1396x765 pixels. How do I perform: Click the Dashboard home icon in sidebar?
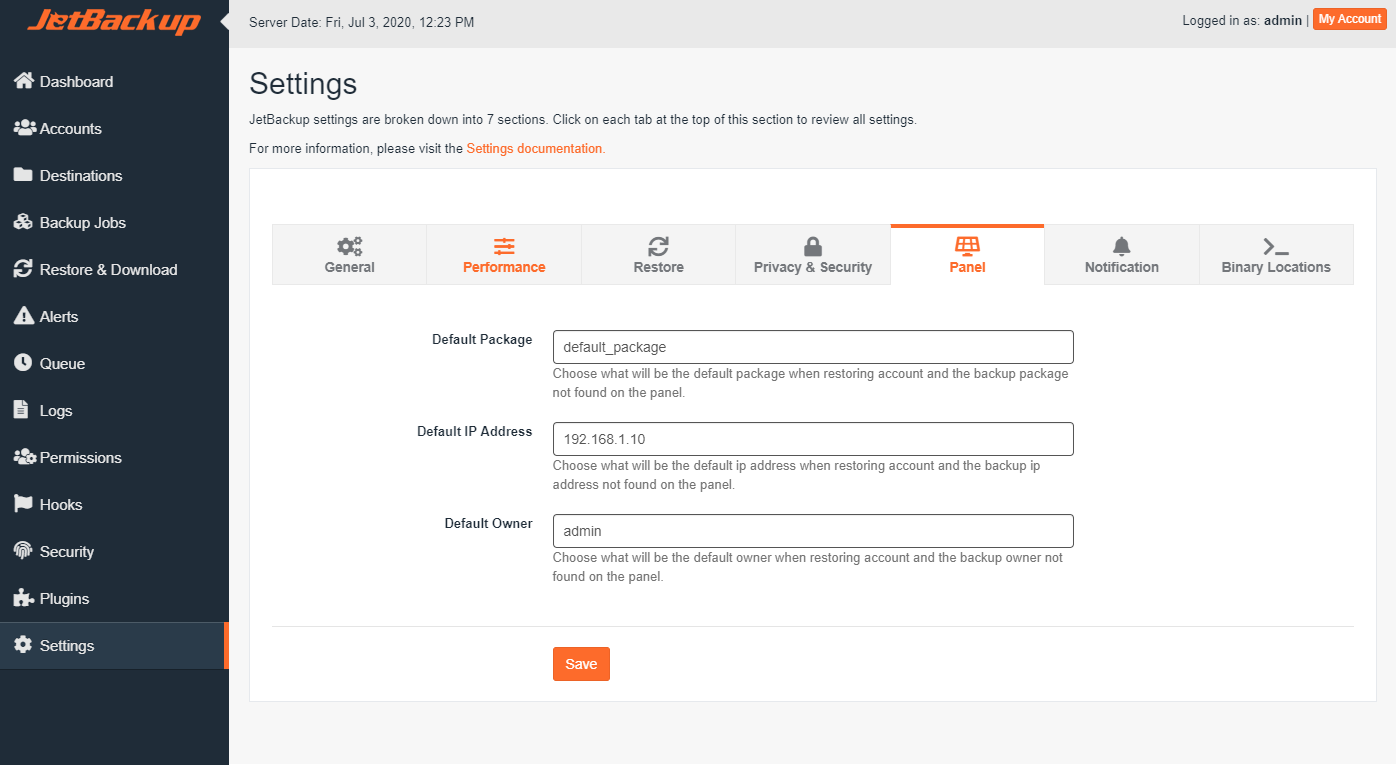click(24, 81)
